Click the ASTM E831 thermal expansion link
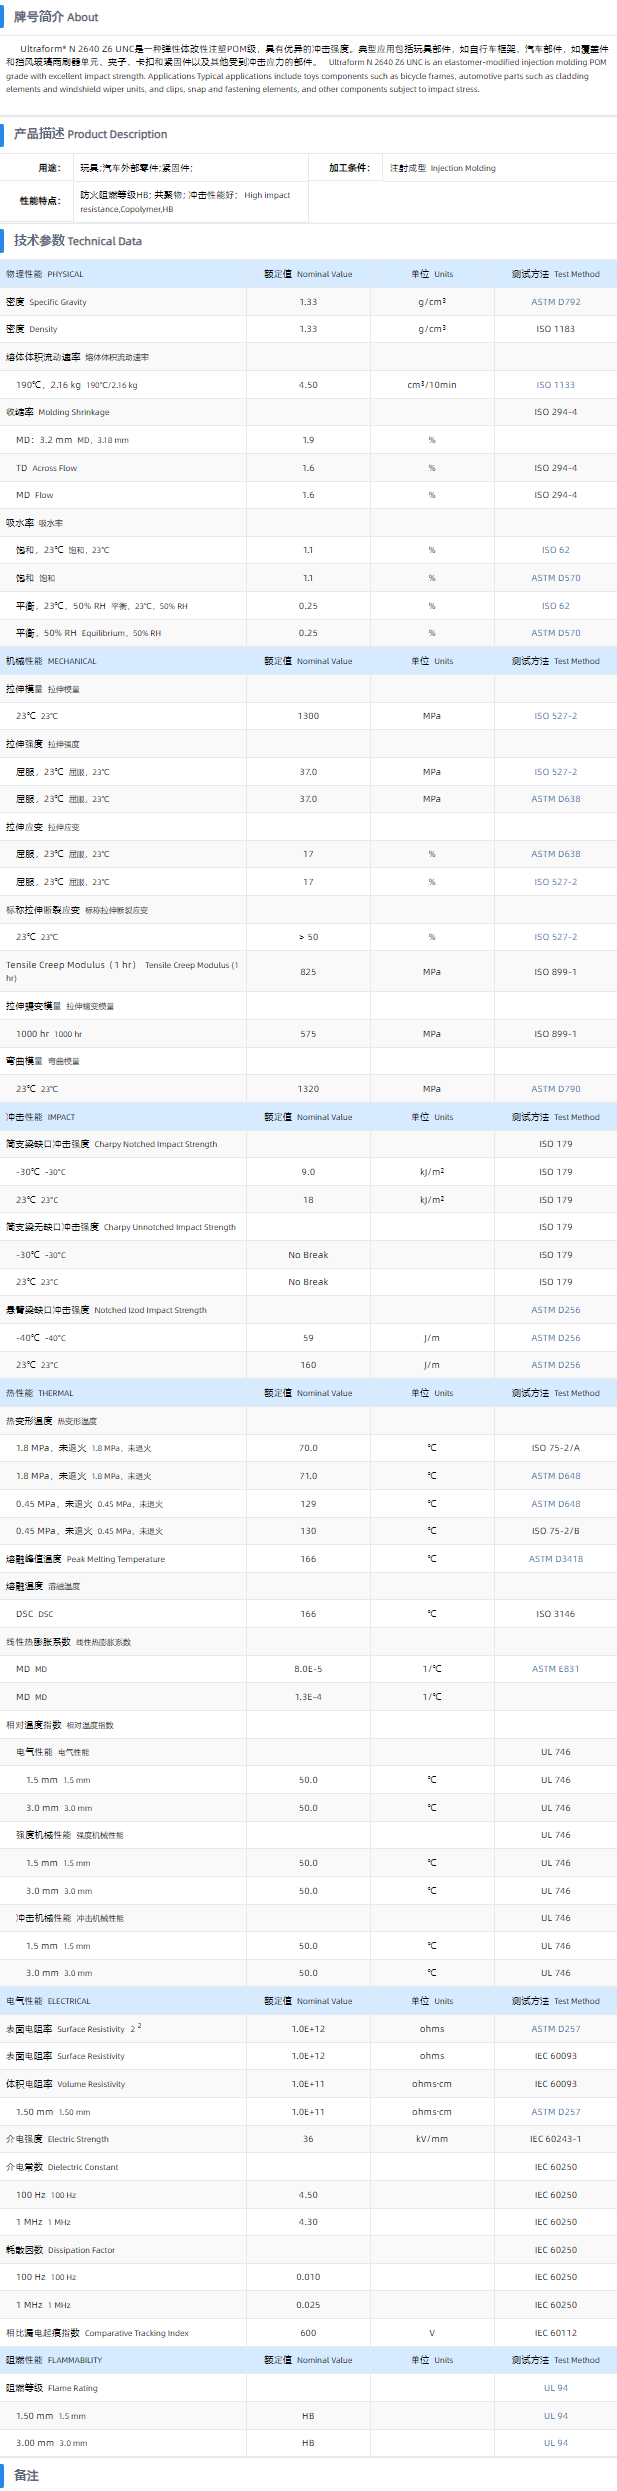 click(555, 1669)
